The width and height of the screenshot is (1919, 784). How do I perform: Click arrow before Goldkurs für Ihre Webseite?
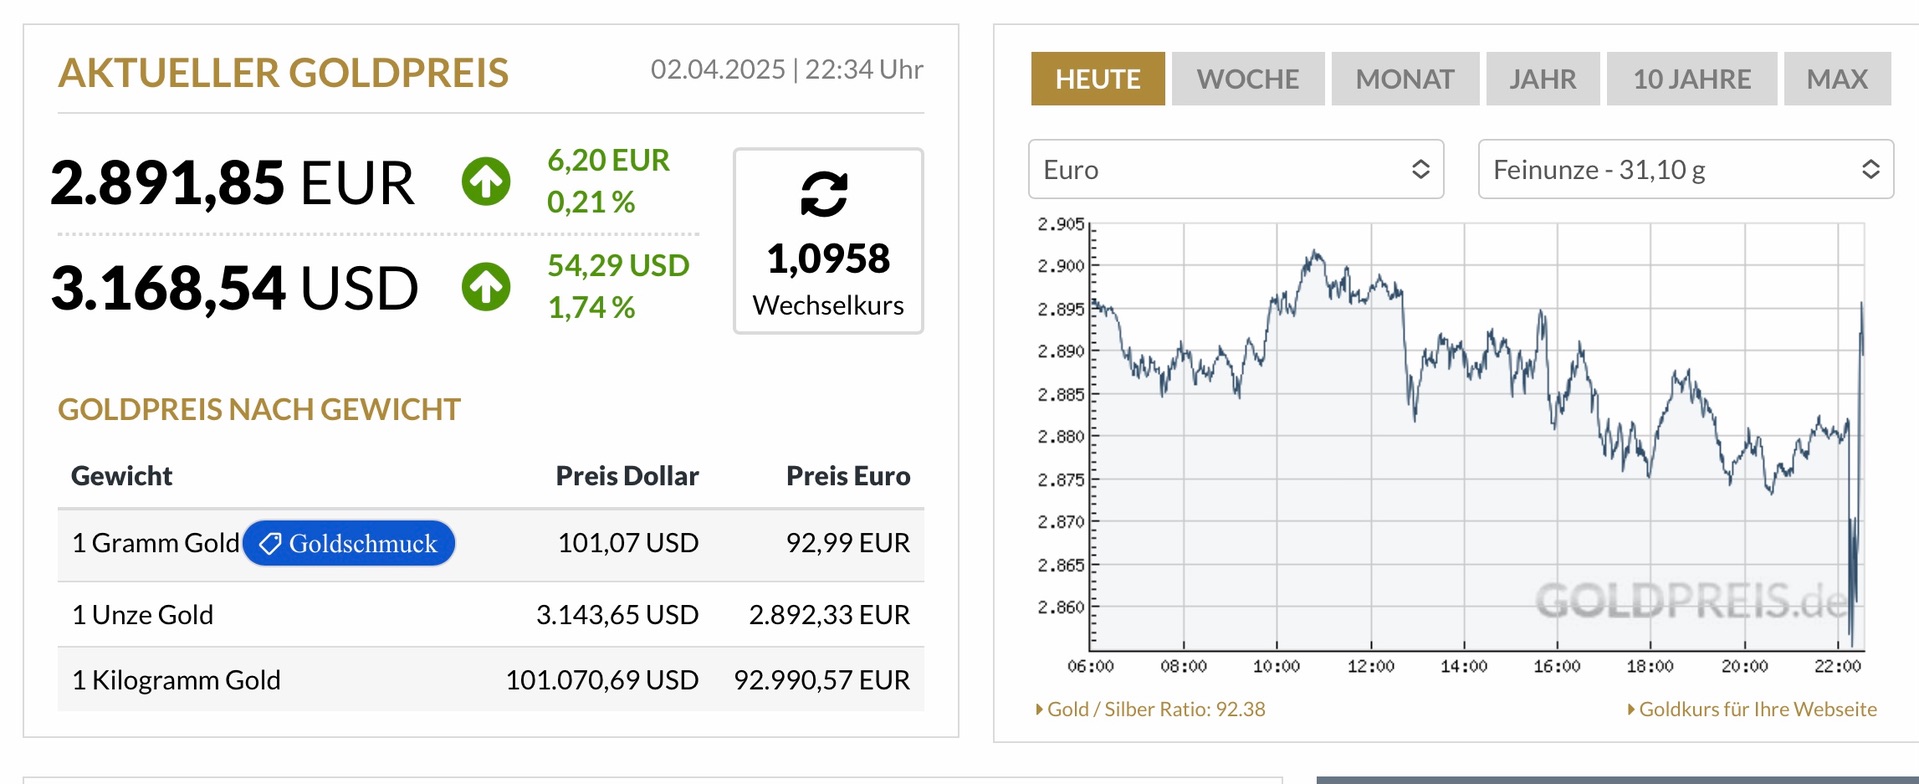[1631, 709]
